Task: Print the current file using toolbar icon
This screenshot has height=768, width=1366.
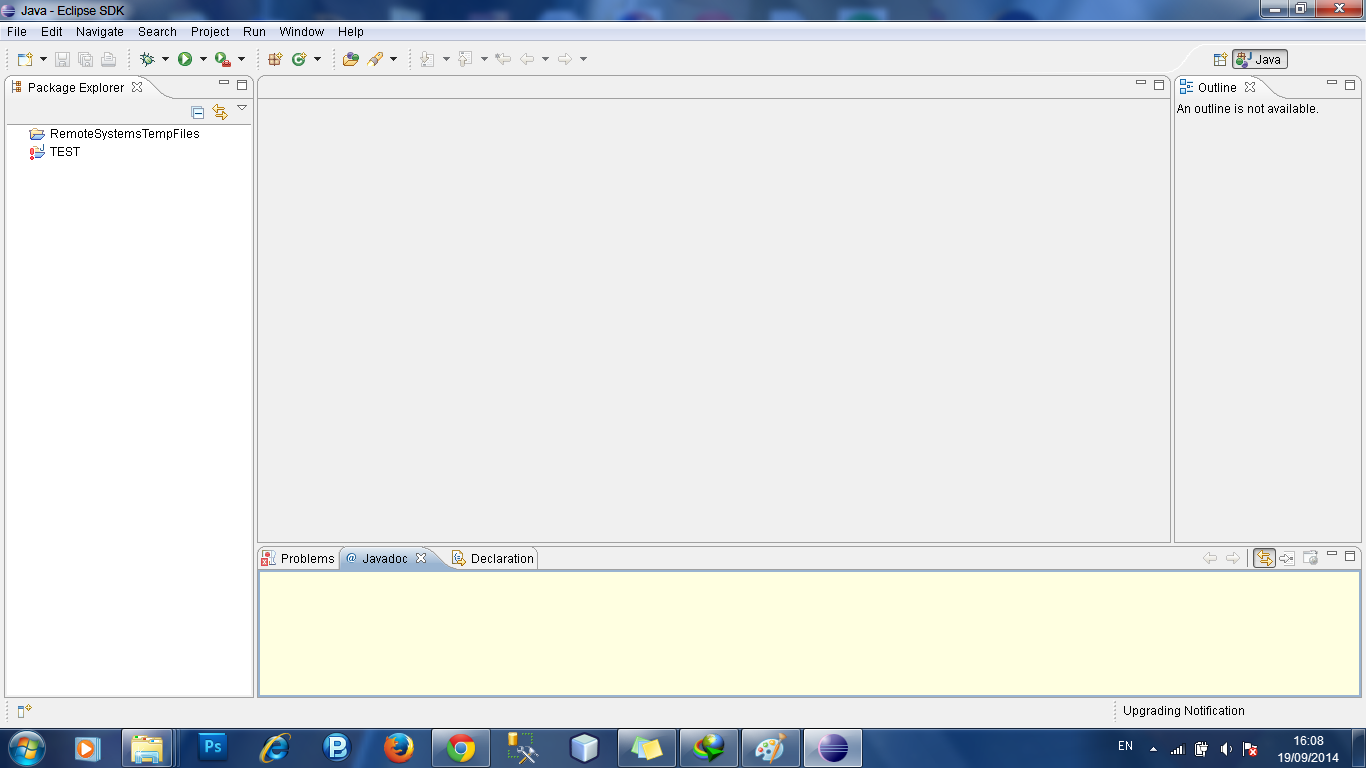Action: [109, 58]
